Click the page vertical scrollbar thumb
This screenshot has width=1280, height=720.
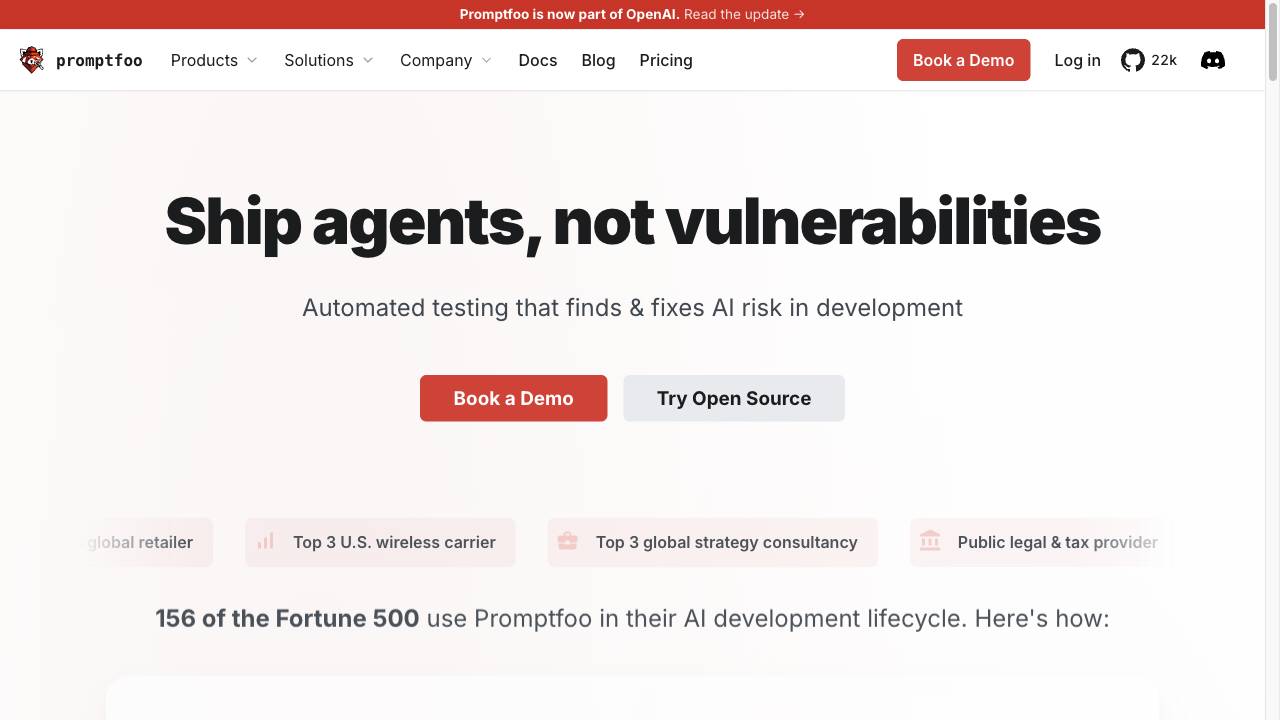point(1273,42)
